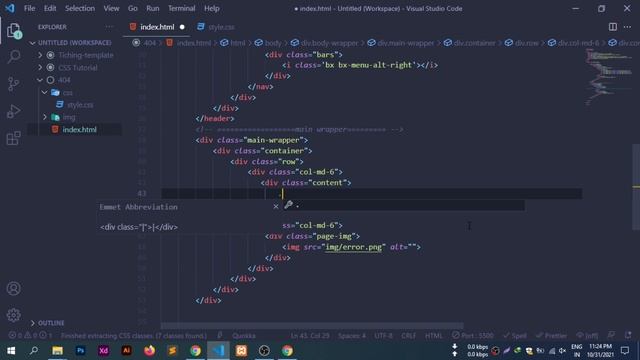Screen dimensions: 640x360
Task: Open Explorer views and more actions ellipsis
Action: pos(109,27)
